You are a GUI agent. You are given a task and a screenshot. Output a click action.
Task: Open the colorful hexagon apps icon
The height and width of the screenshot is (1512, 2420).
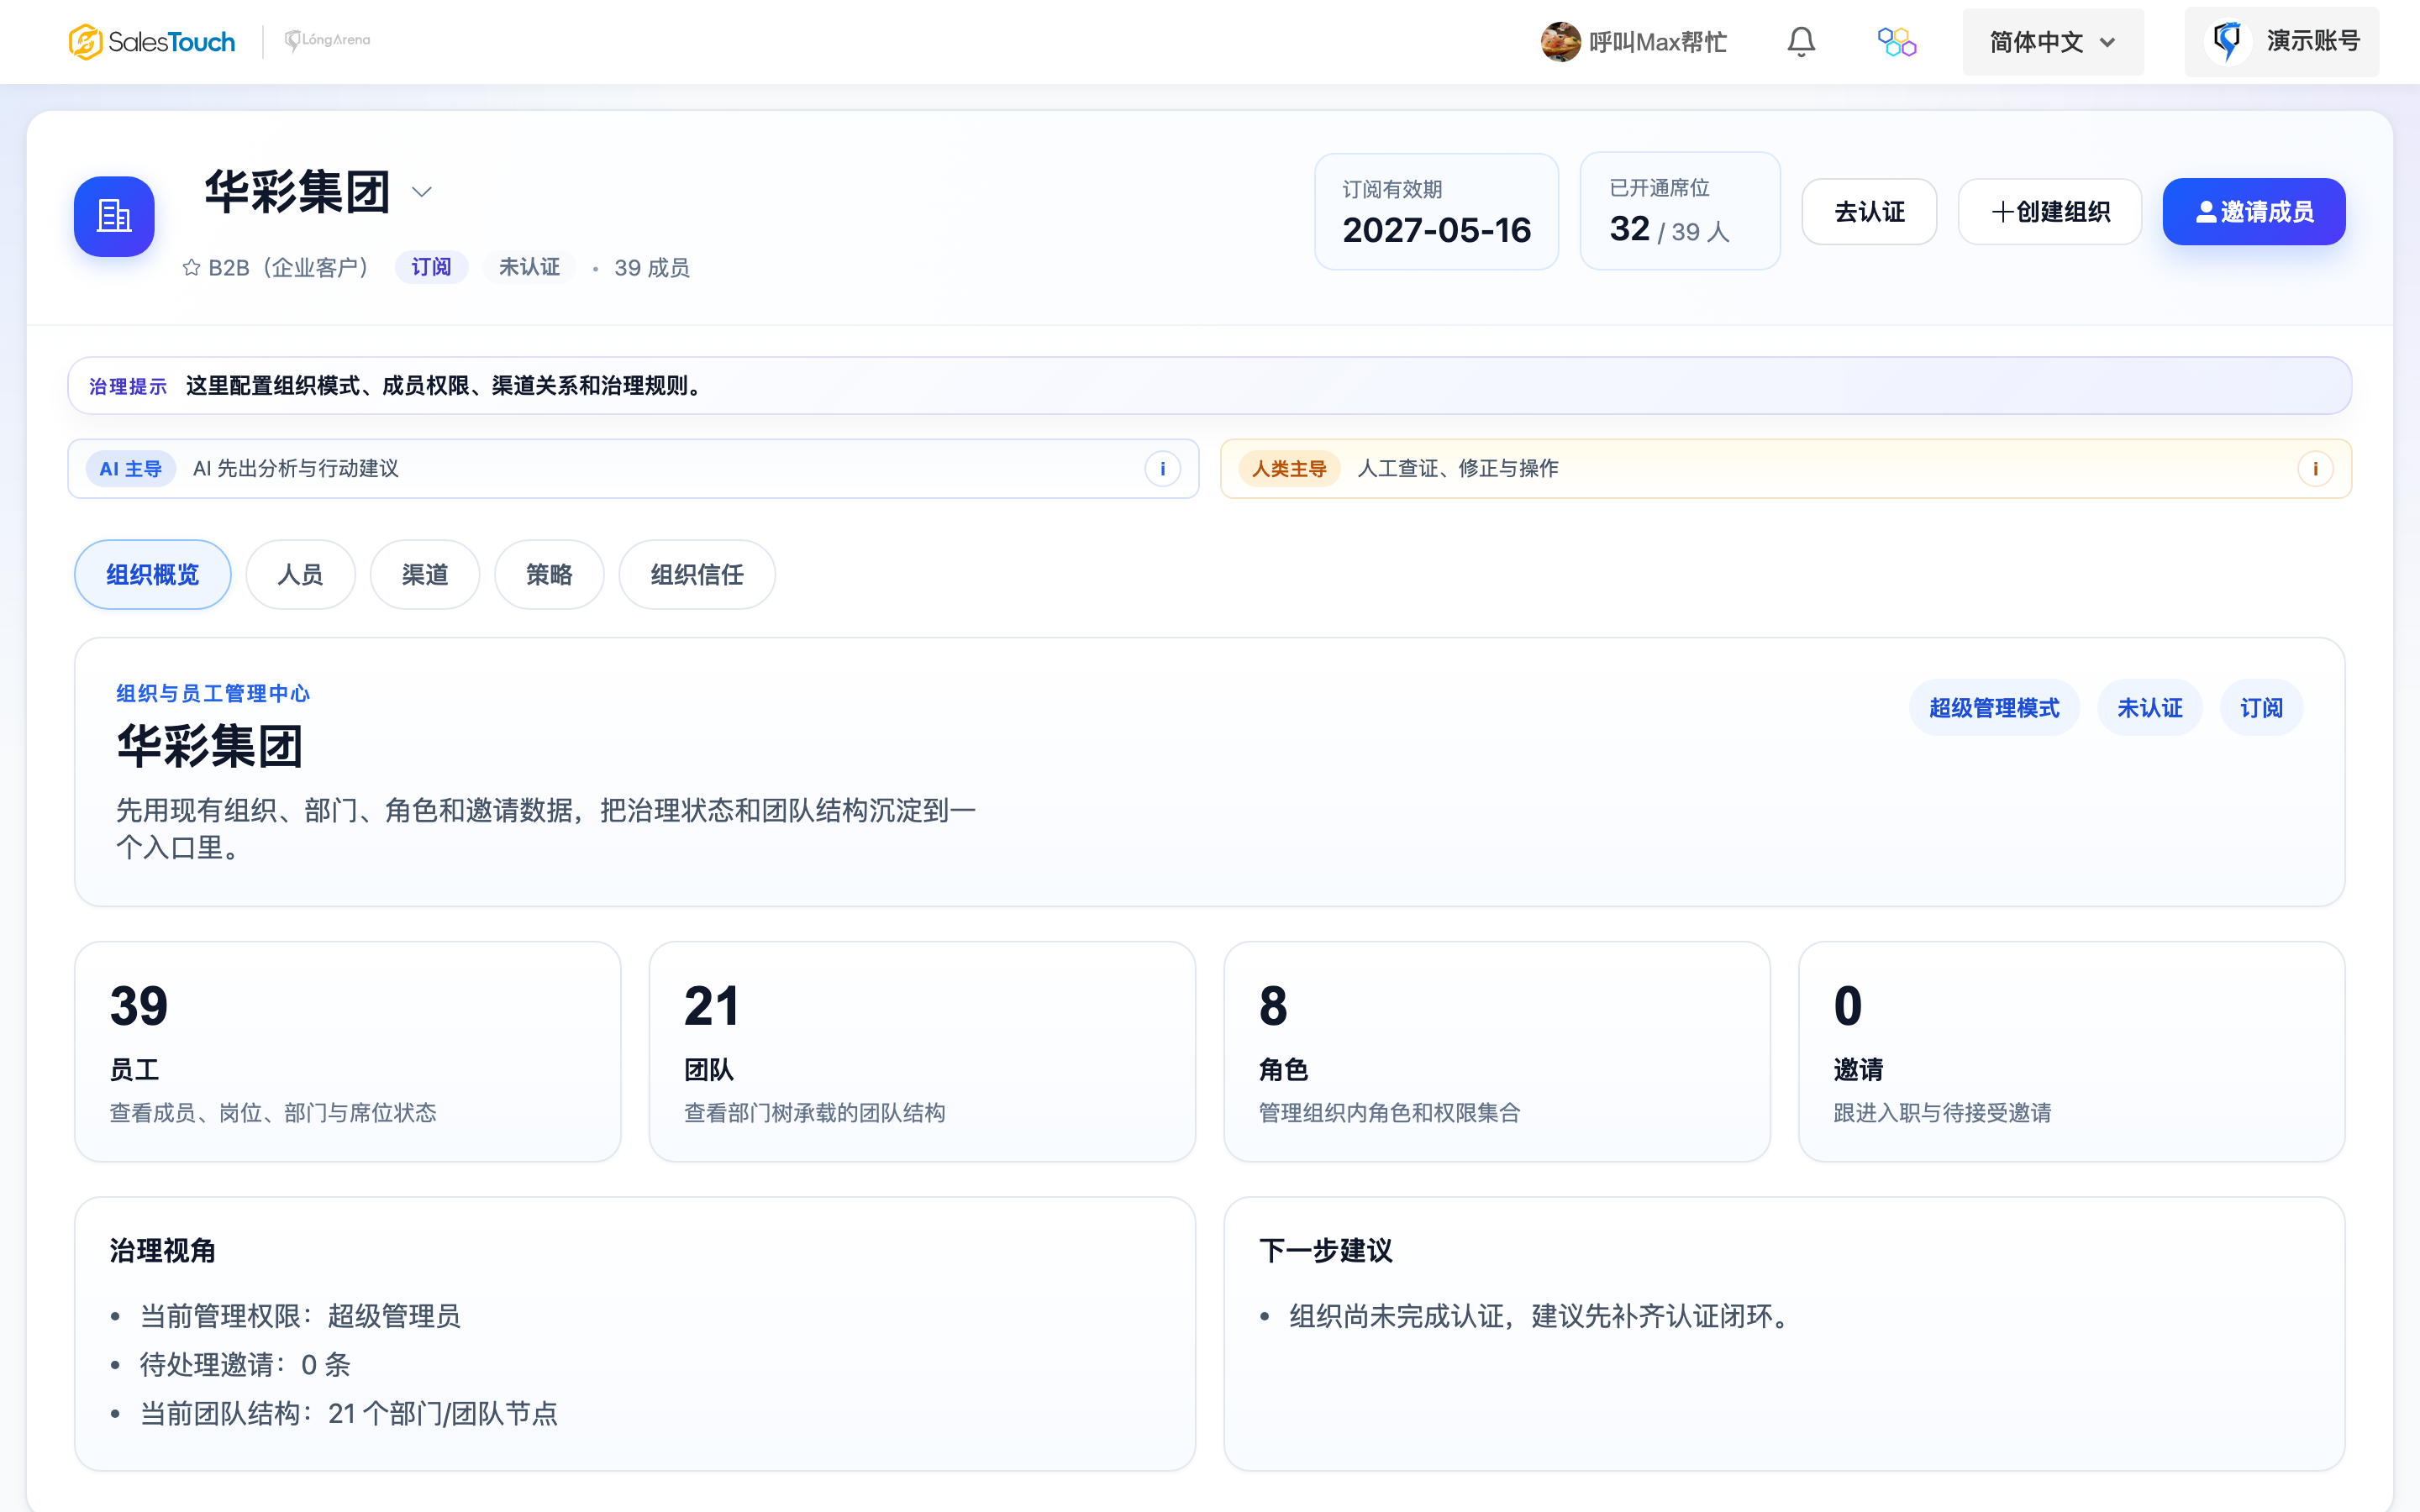pyautogui.click(x=1896, y=42)
